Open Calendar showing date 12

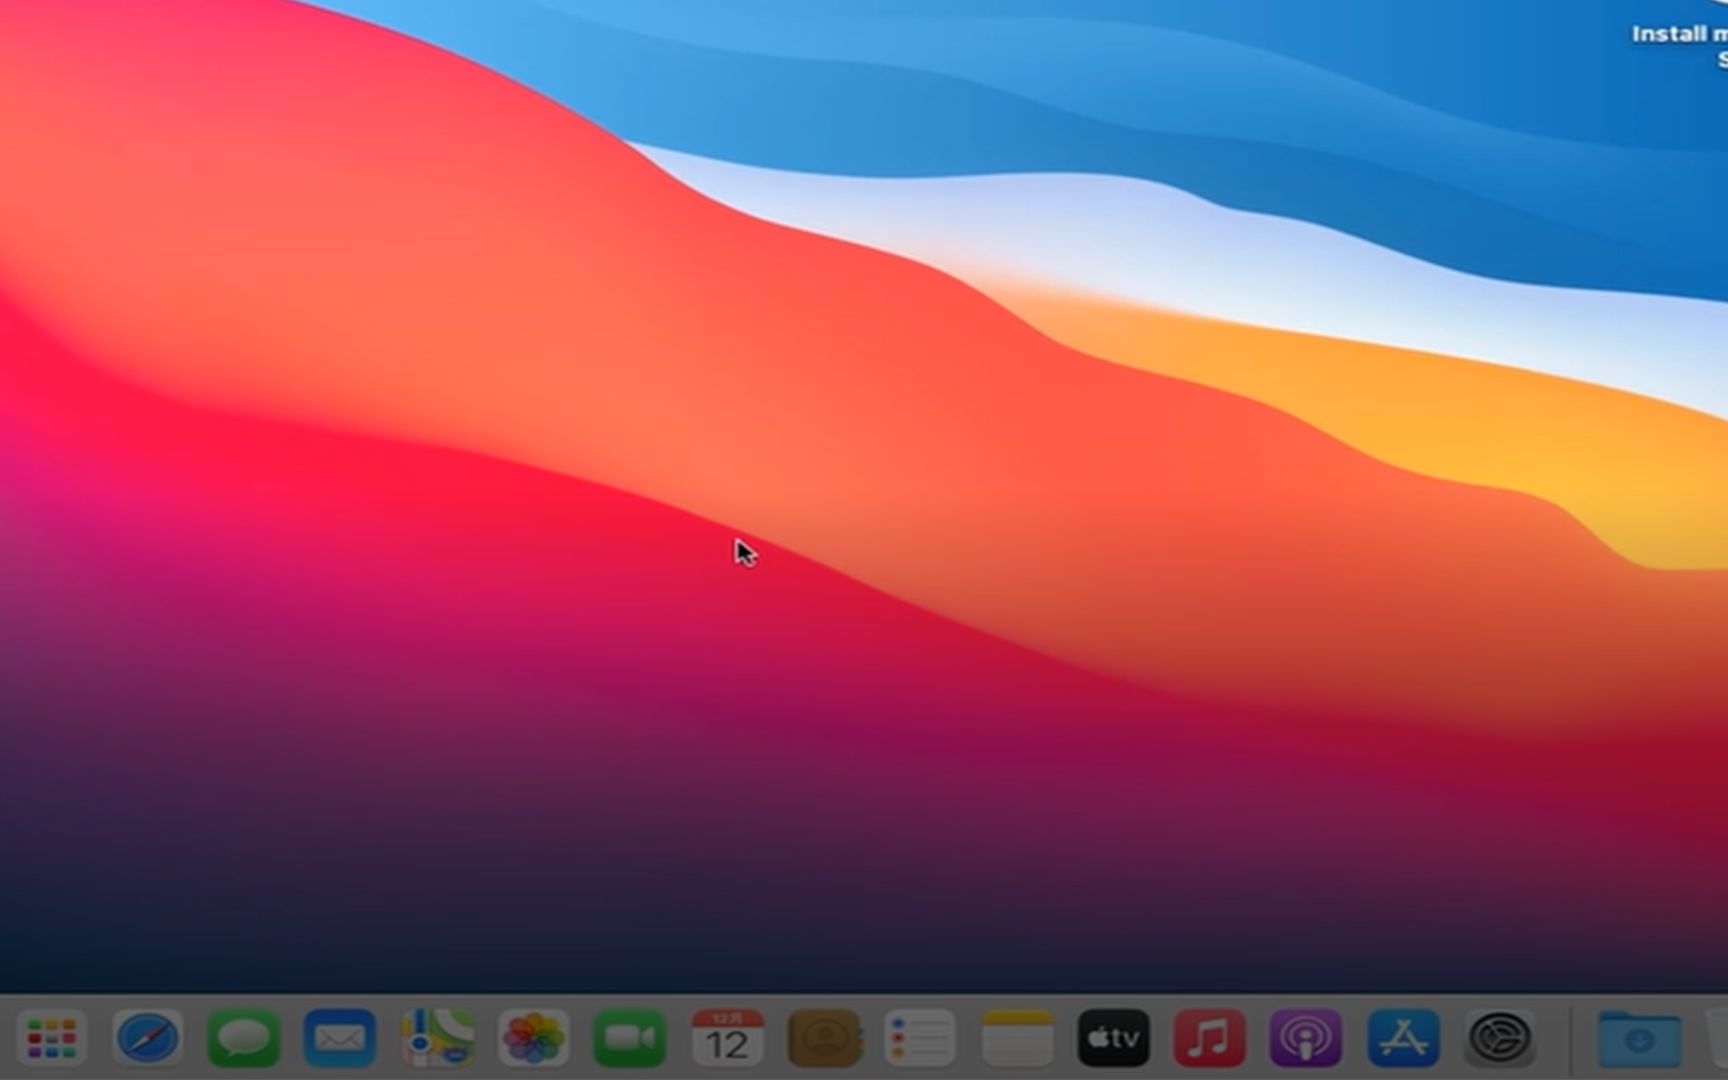click(727, 1038)
